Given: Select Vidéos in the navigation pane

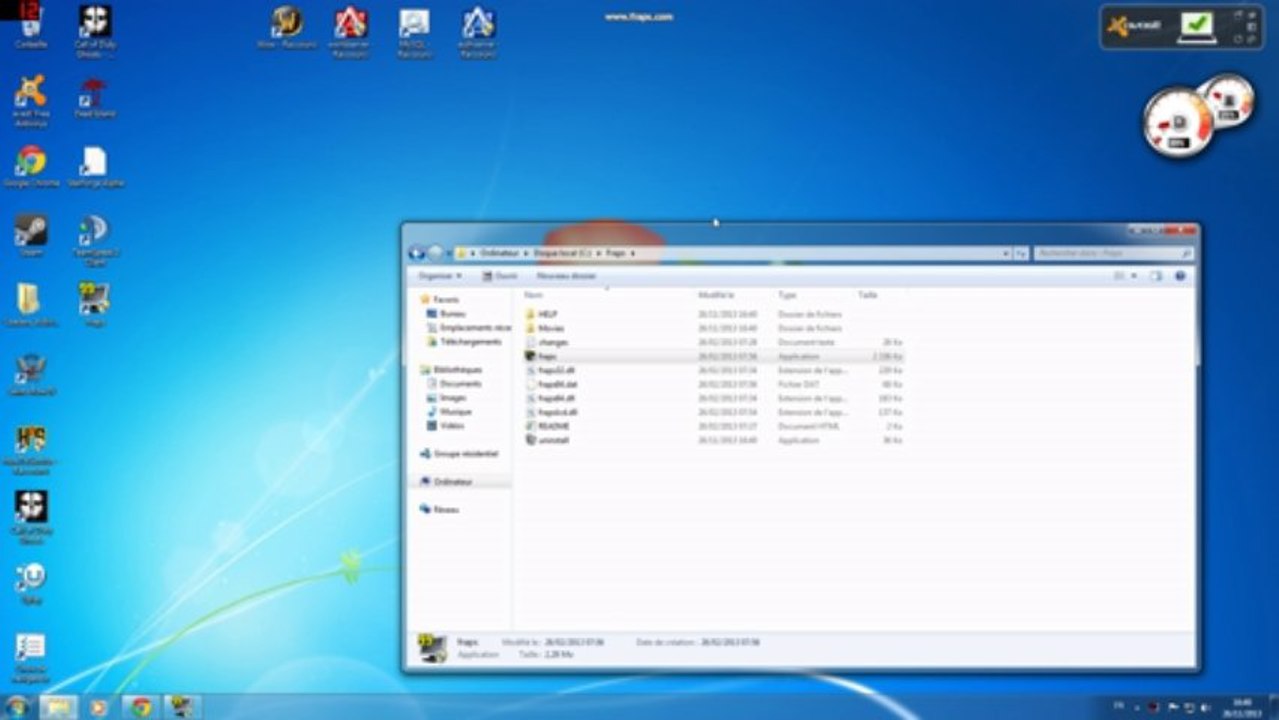Looking at the screenshot, I should tap(445, 425).
